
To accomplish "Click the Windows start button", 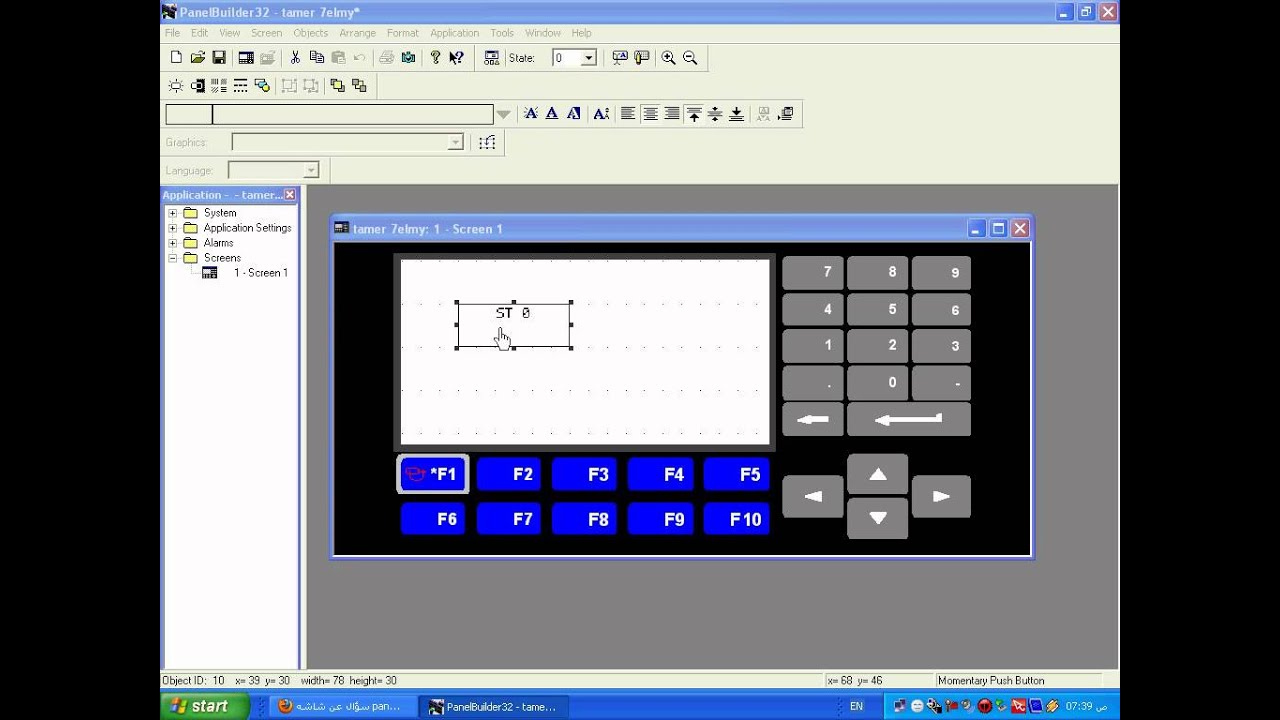I will pyautogui.click(x=204, y=706).
